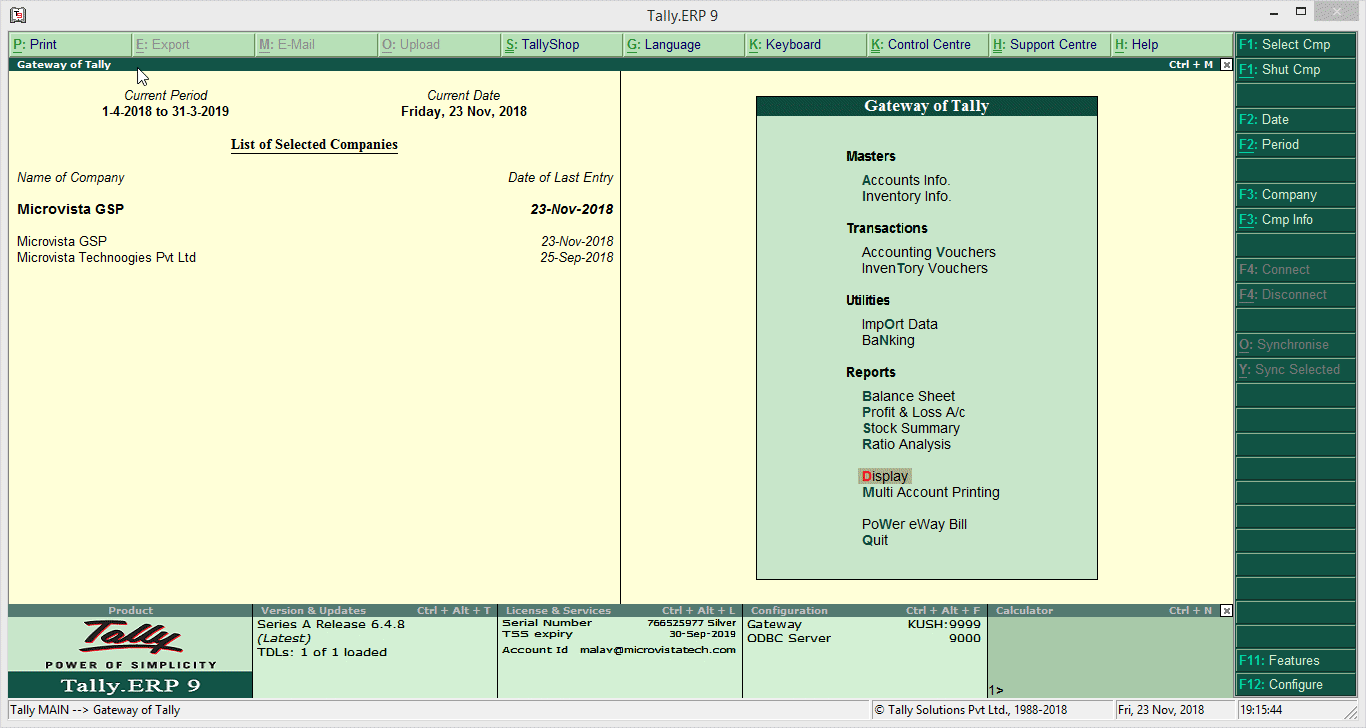This screenshot has height=728, width=1366.
Task: Select Quit in Gateway menu
Action: click(875, 540)
